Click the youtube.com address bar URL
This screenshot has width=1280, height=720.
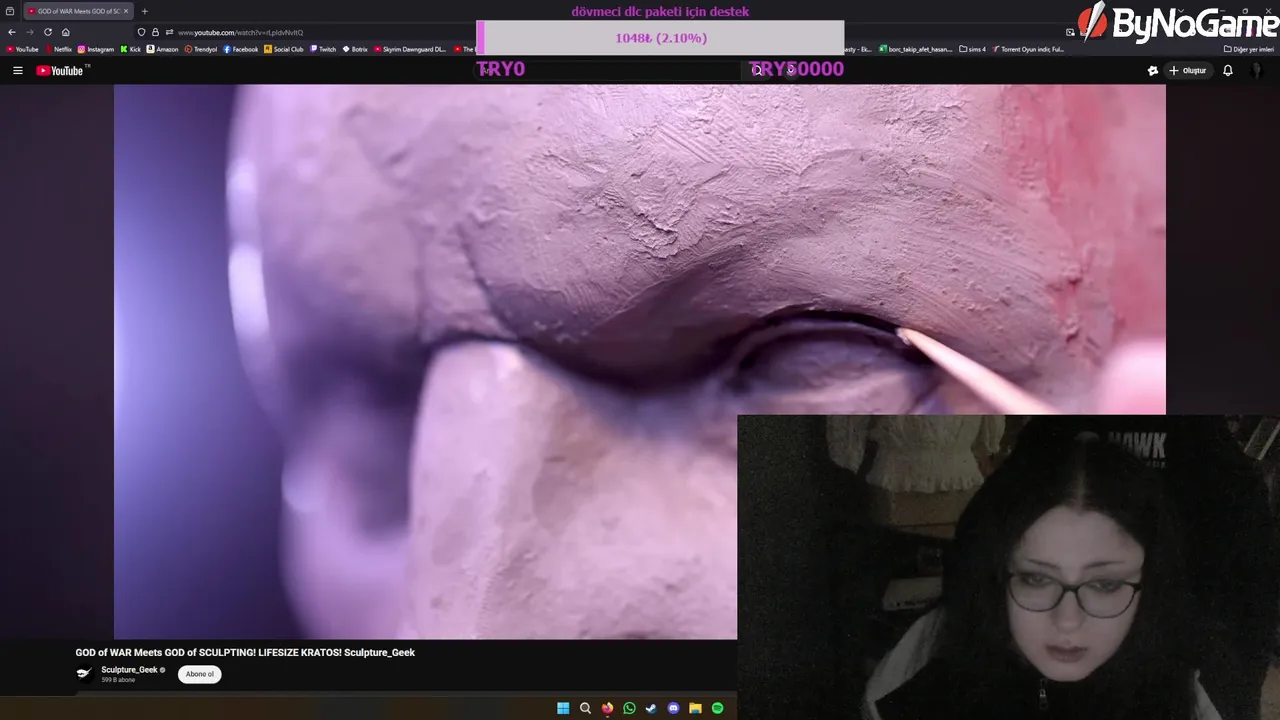(x=240, y=32)
